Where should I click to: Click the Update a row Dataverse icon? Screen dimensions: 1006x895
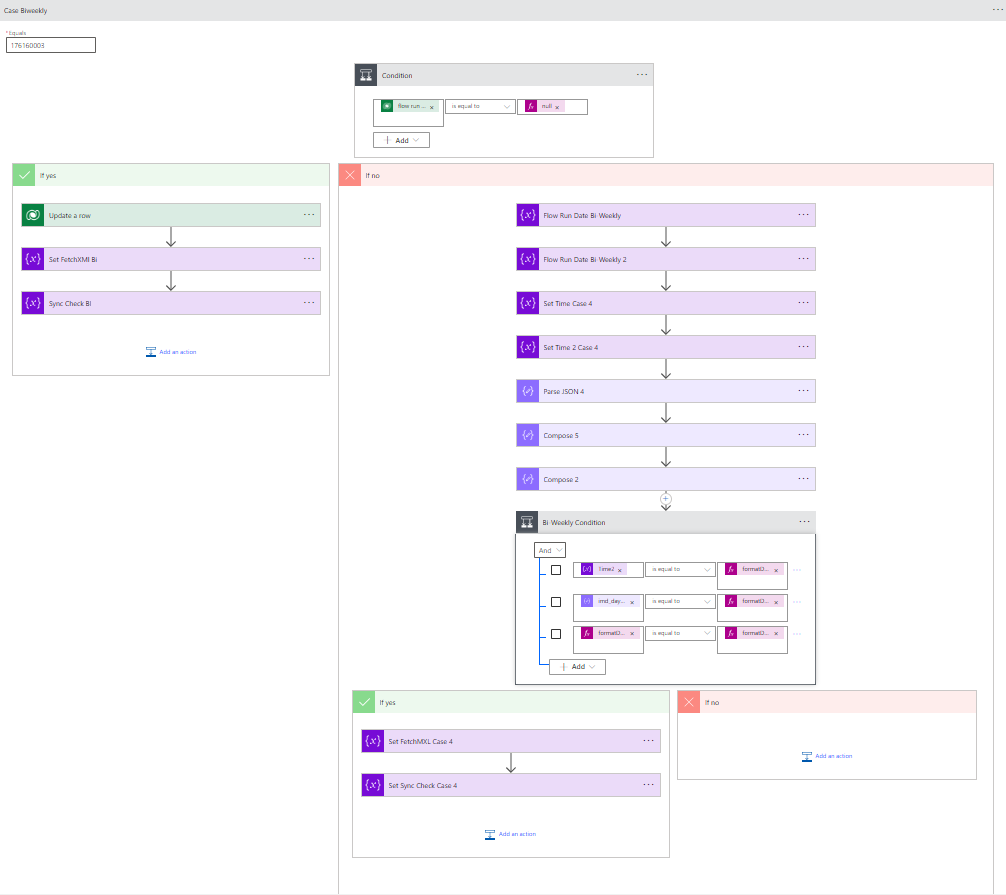tap(33, 215)
